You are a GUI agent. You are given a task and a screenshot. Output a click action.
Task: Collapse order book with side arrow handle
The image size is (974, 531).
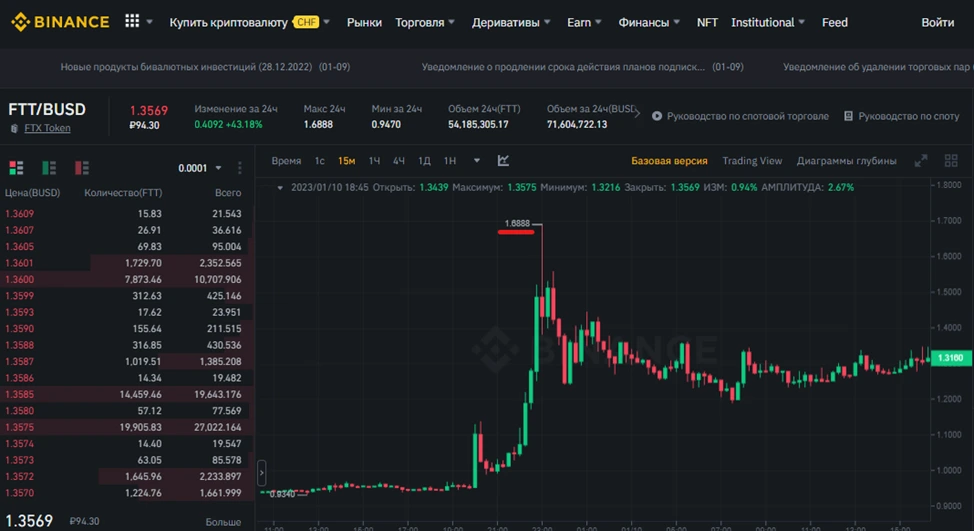[x=262, y=473]
